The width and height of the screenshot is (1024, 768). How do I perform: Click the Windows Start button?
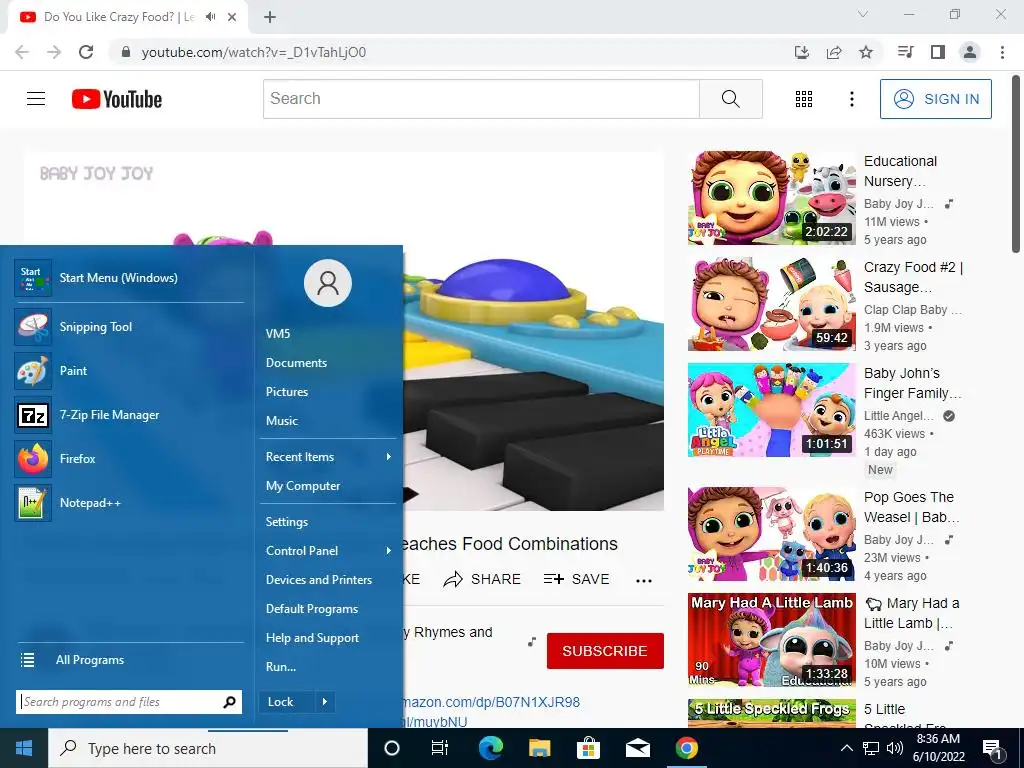(x=24, y=748)
